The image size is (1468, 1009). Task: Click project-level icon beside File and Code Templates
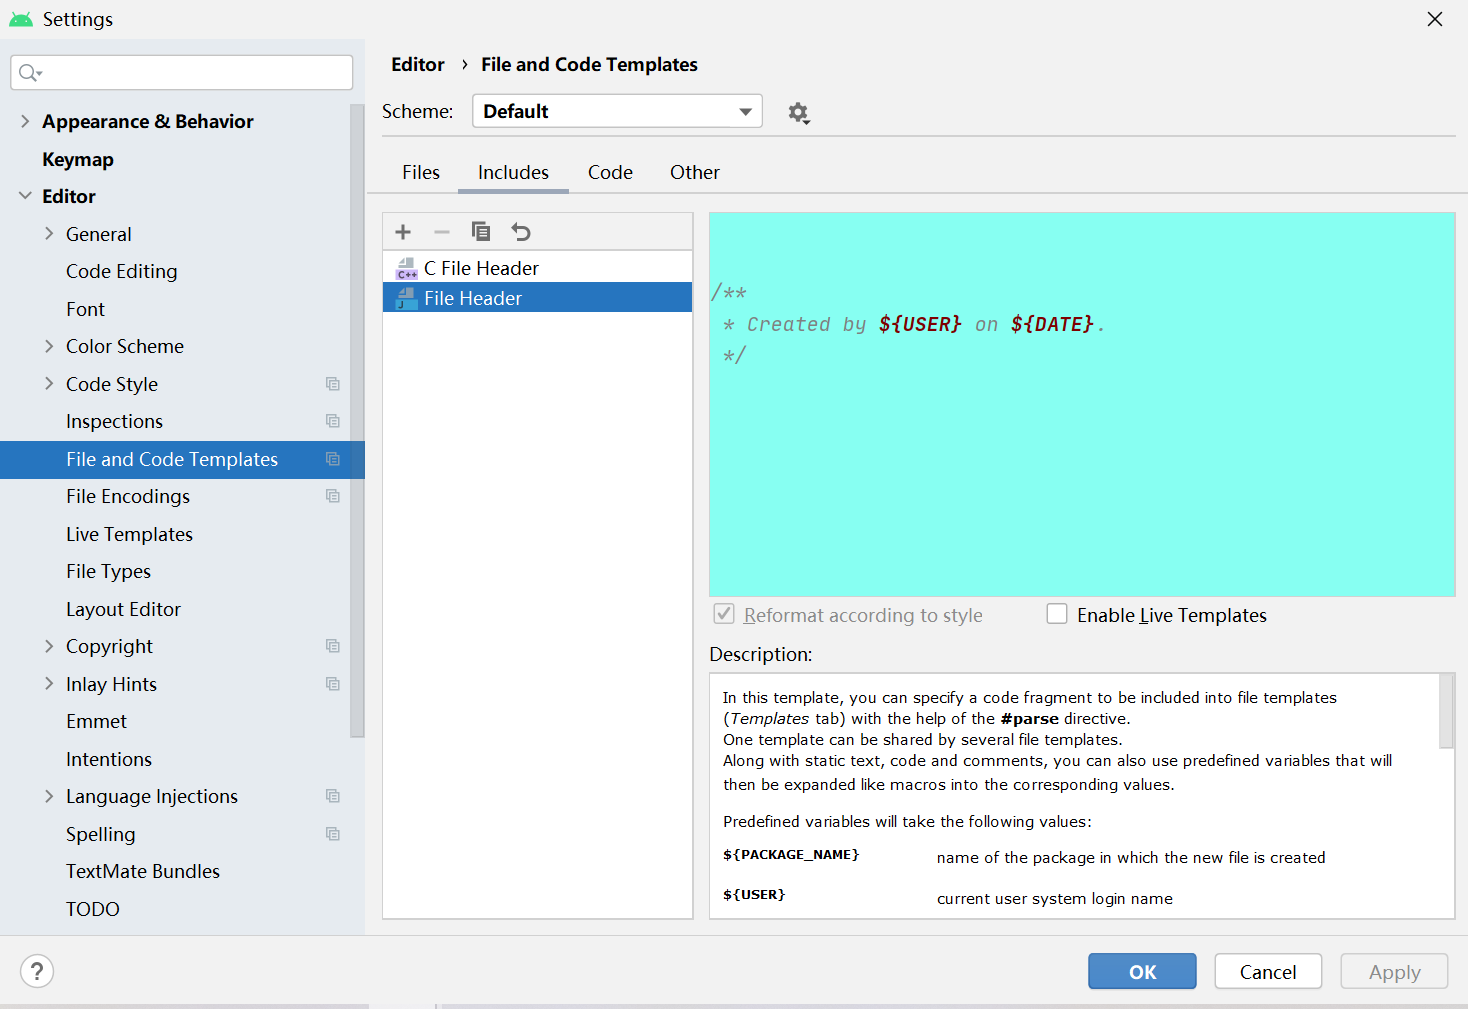pos(333,459)
